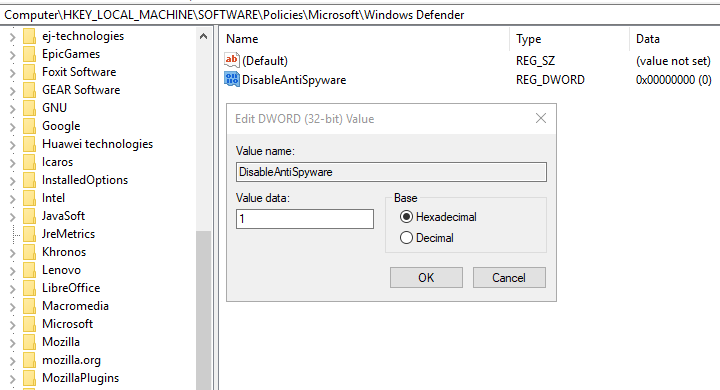
Task: Click the tree pane scrollbar thumb
Action: 203,310
